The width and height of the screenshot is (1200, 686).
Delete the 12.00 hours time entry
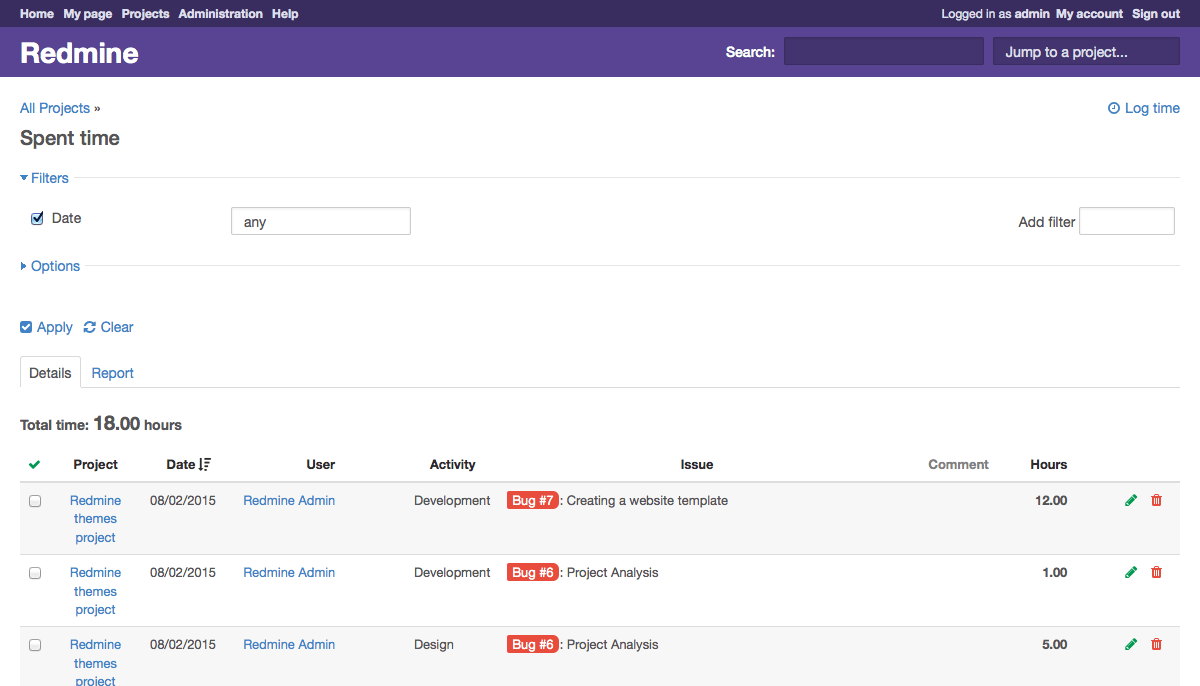(x=1157, y=500)
